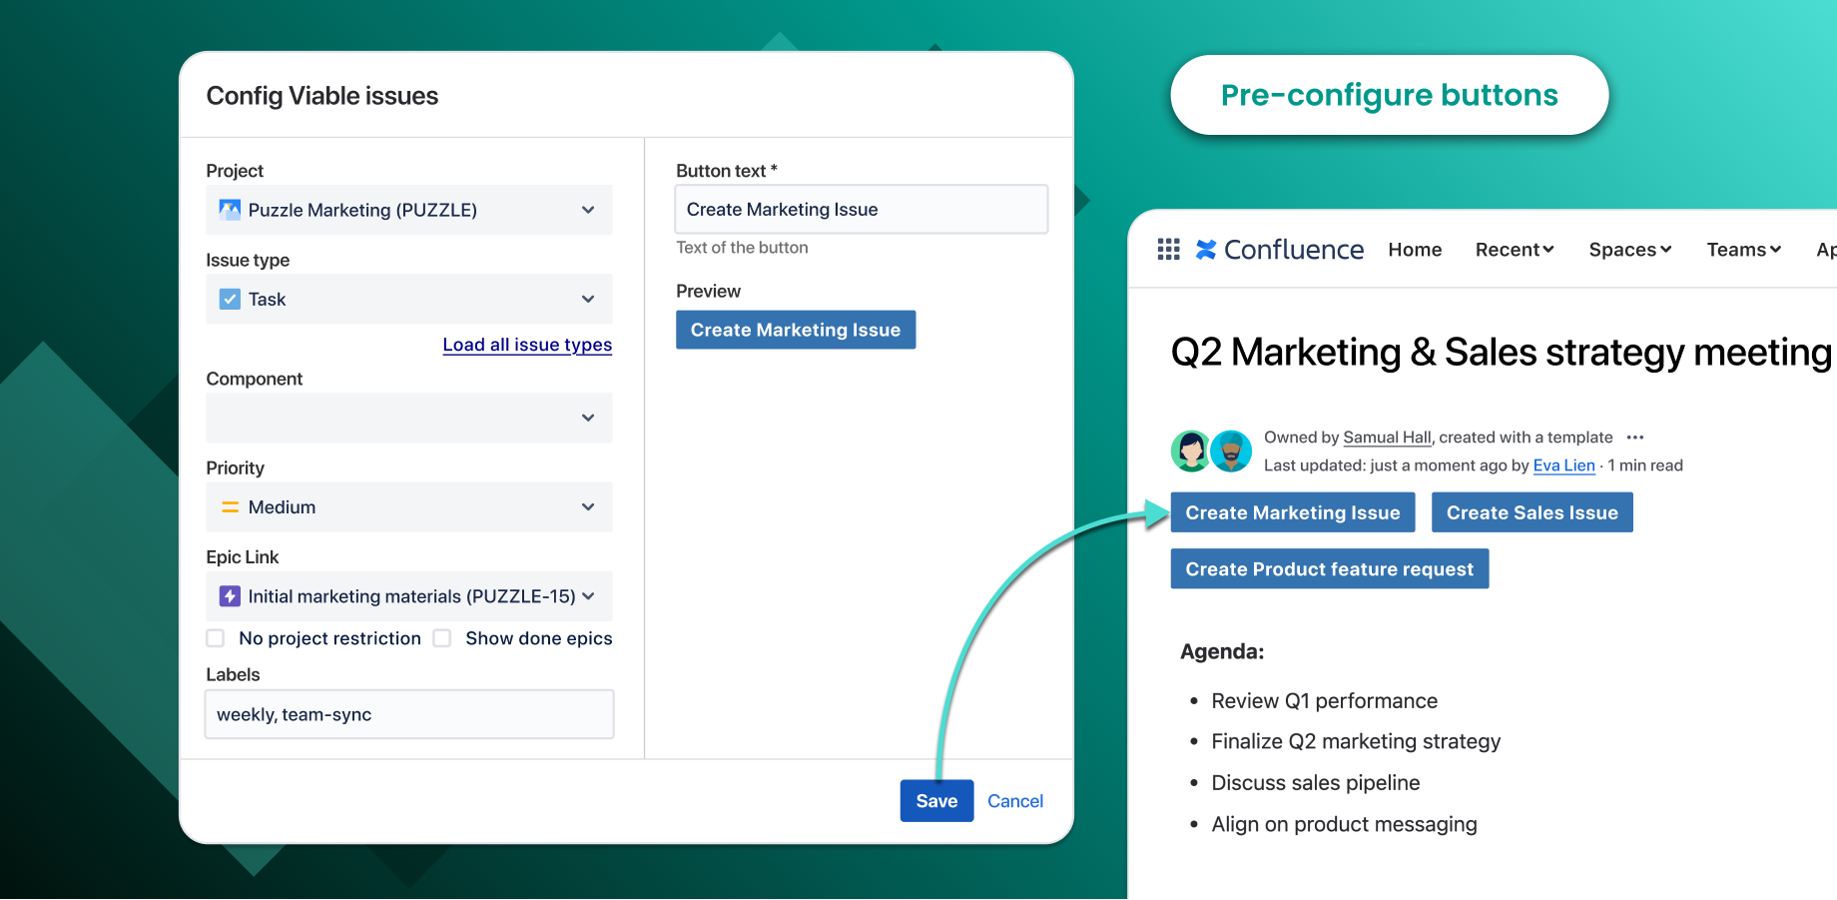Click Load all issue types link
The width and height of the screenshot is (1837, 900).
[x=527, y=345]
